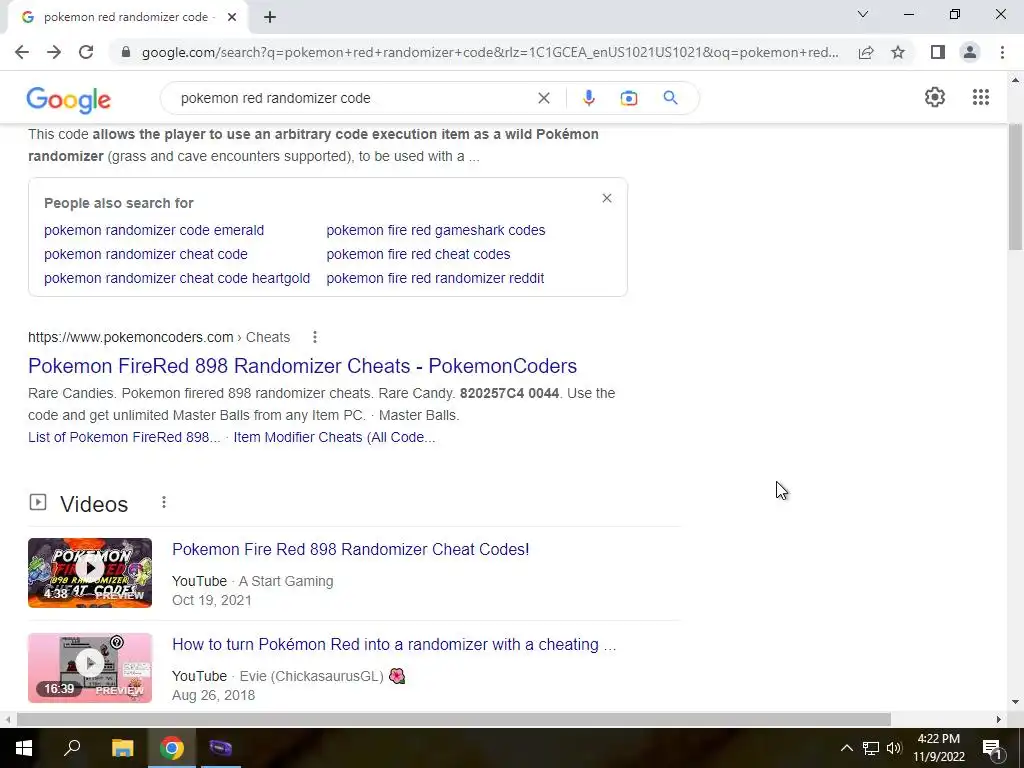Open notification center icon
This screenshot has height=768, width=1024.
click(992, 748)
